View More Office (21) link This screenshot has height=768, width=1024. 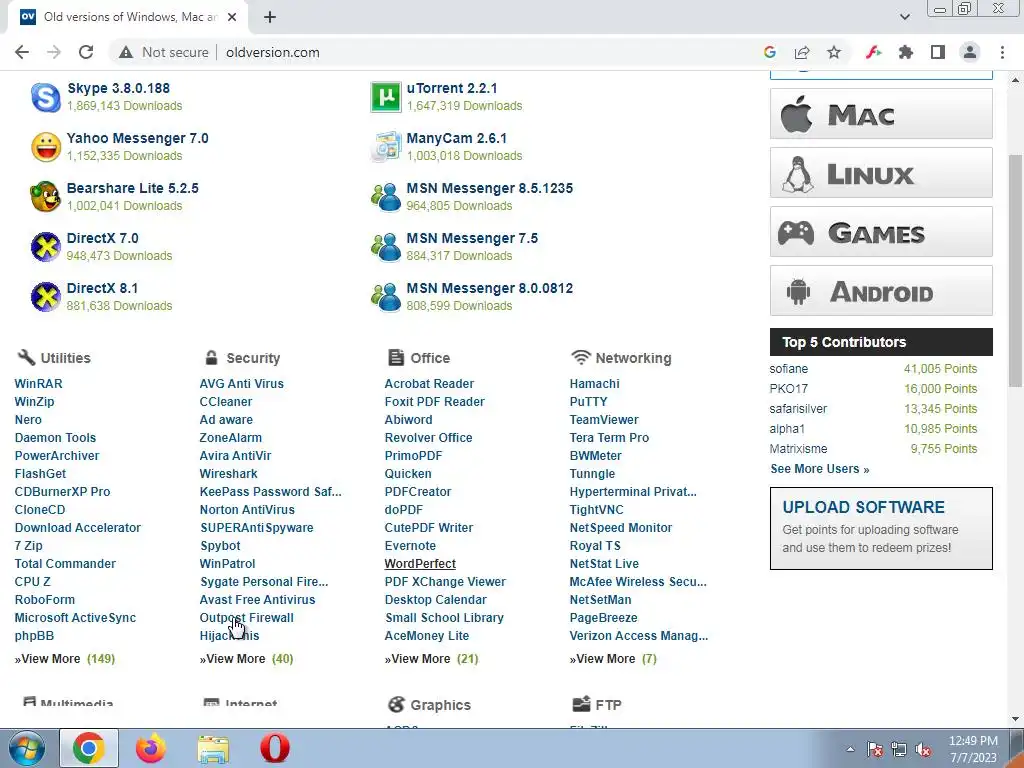tap(432, 659)
